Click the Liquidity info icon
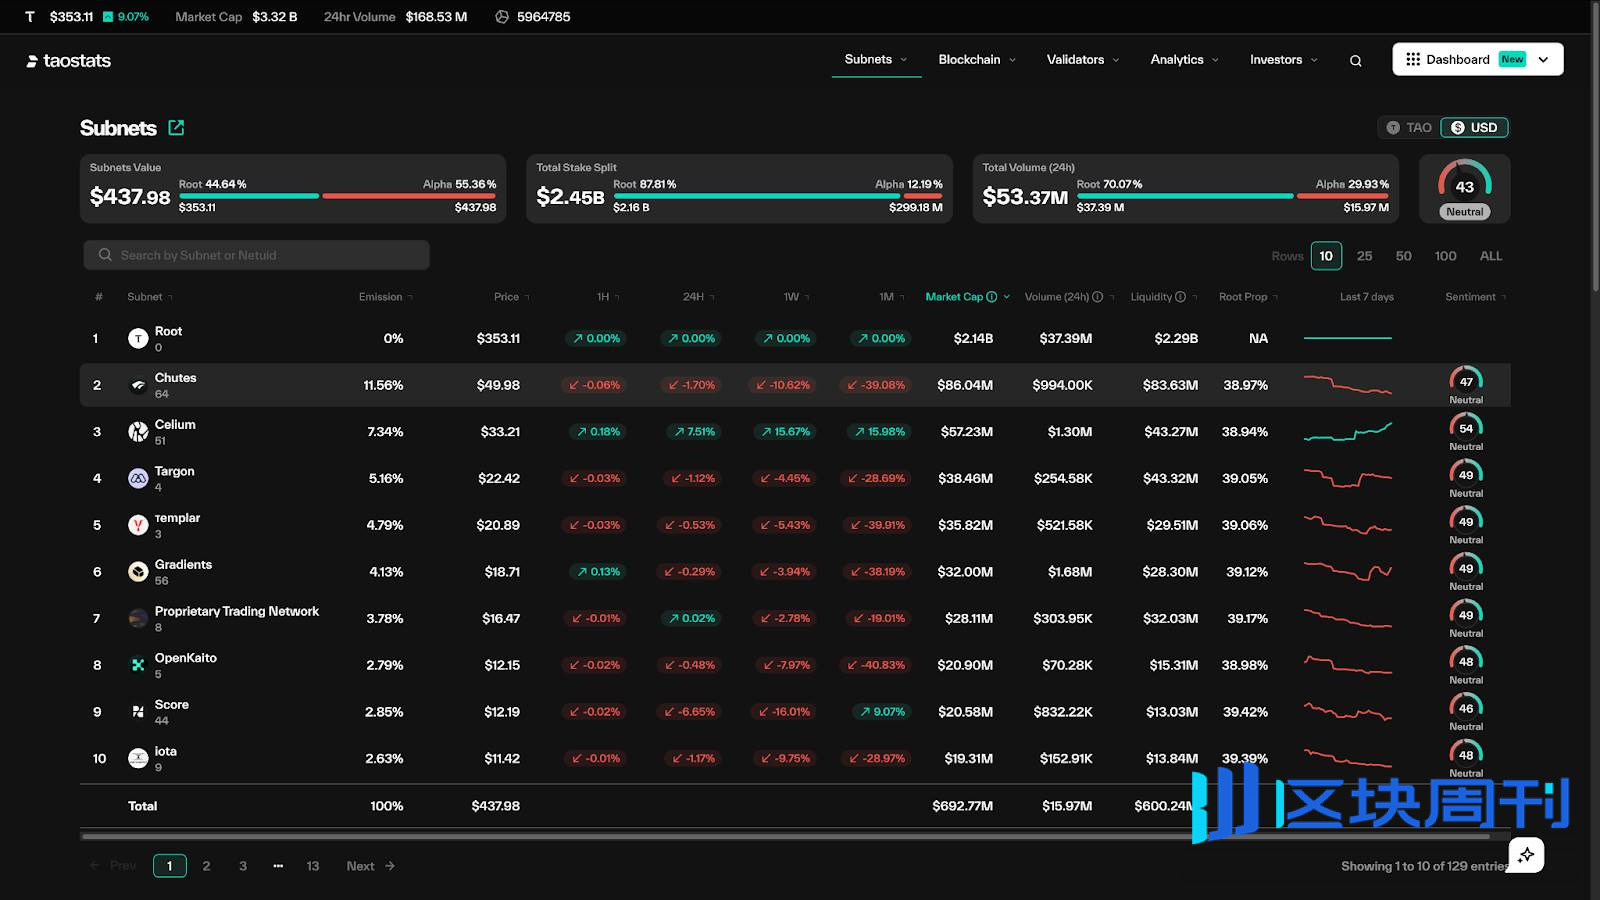 (1181, 297)
